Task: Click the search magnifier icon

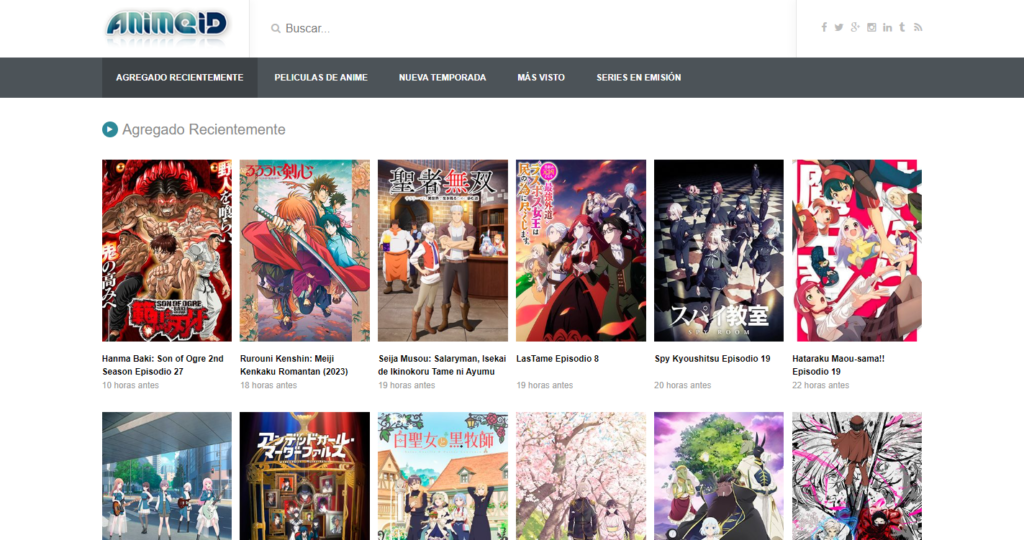Action: click(x=276, y=29)
